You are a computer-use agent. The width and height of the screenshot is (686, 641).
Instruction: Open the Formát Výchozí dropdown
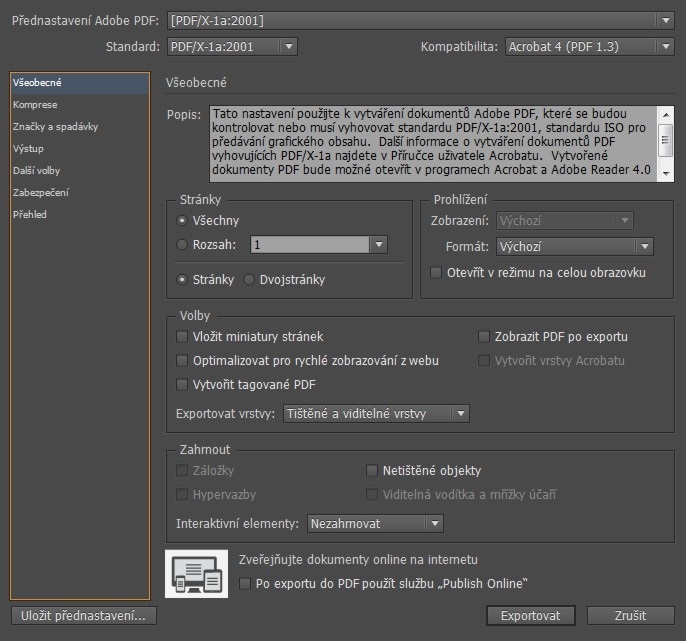(x=575, y=247)
